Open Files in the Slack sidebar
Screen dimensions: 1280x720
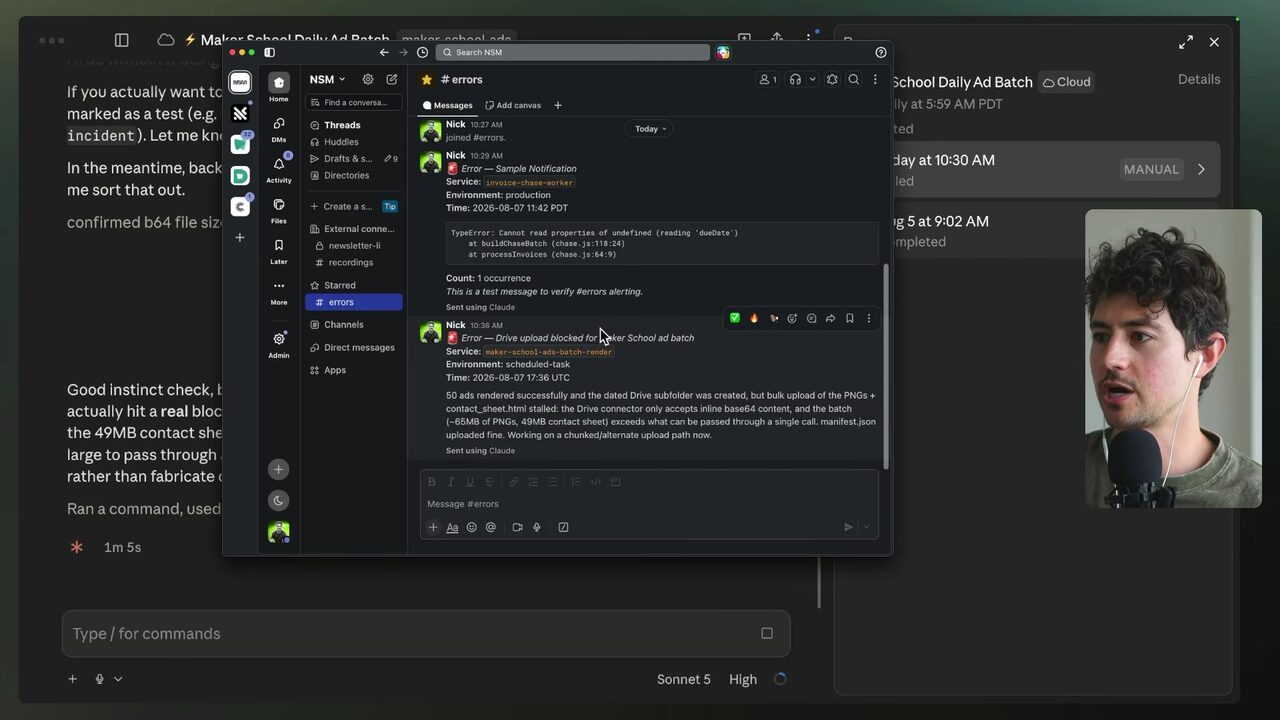[x=279, y=210]
